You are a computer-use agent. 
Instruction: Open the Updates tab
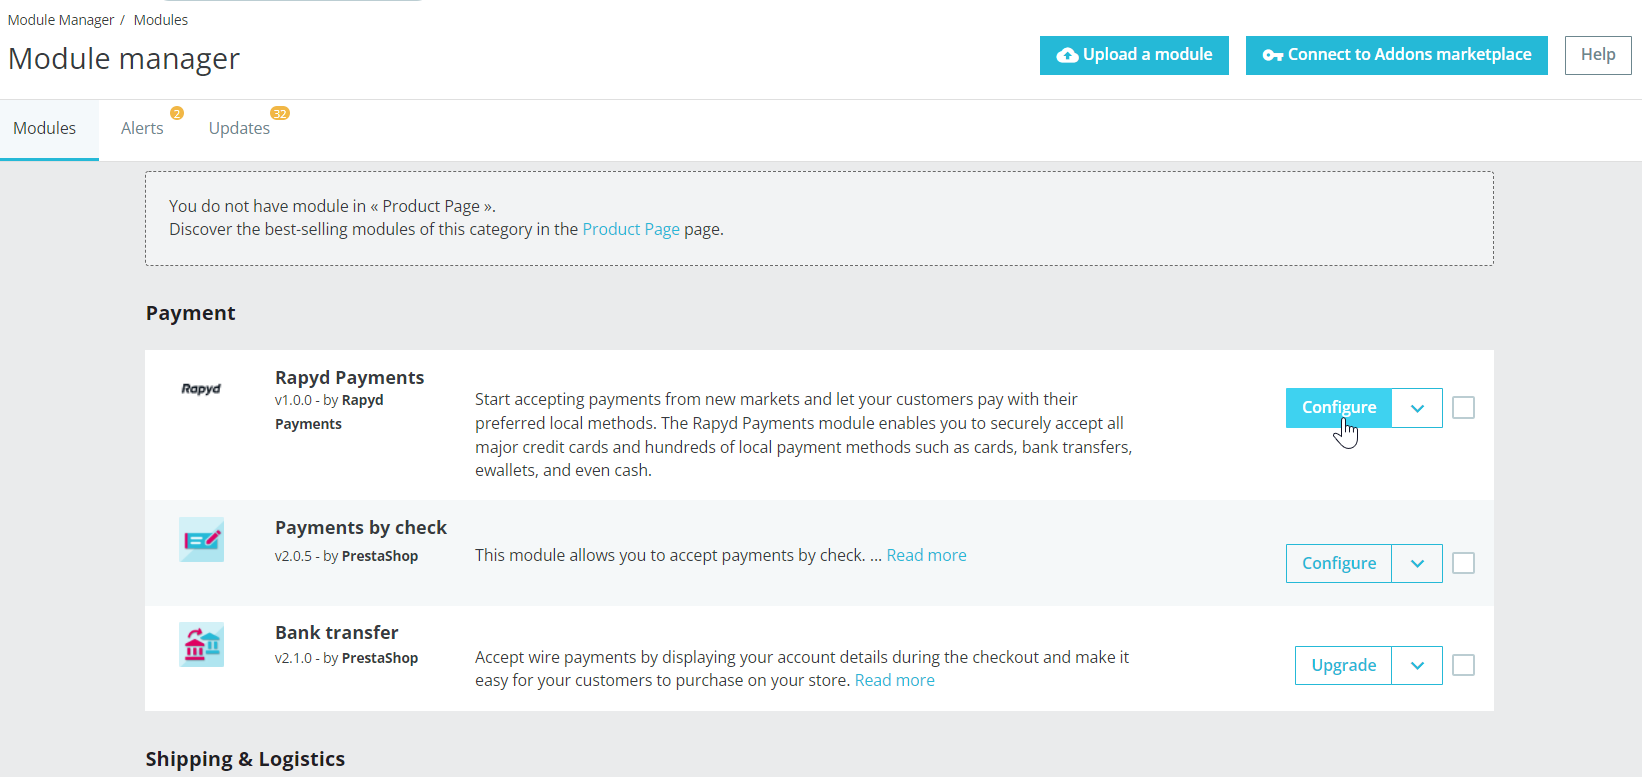pos(239,129)
